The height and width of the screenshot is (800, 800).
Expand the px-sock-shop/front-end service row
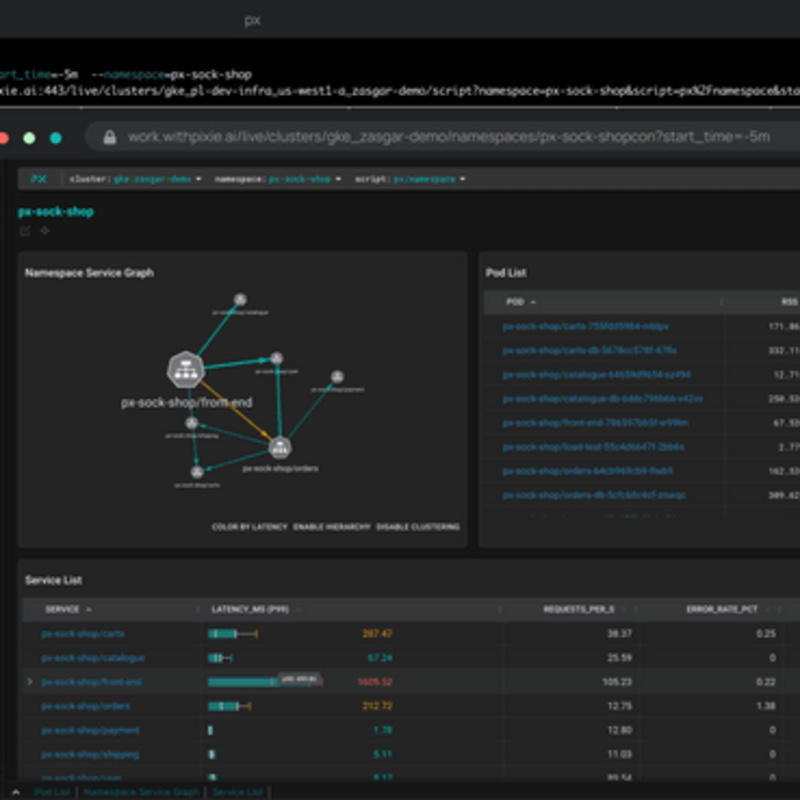[x=30, y=682]
